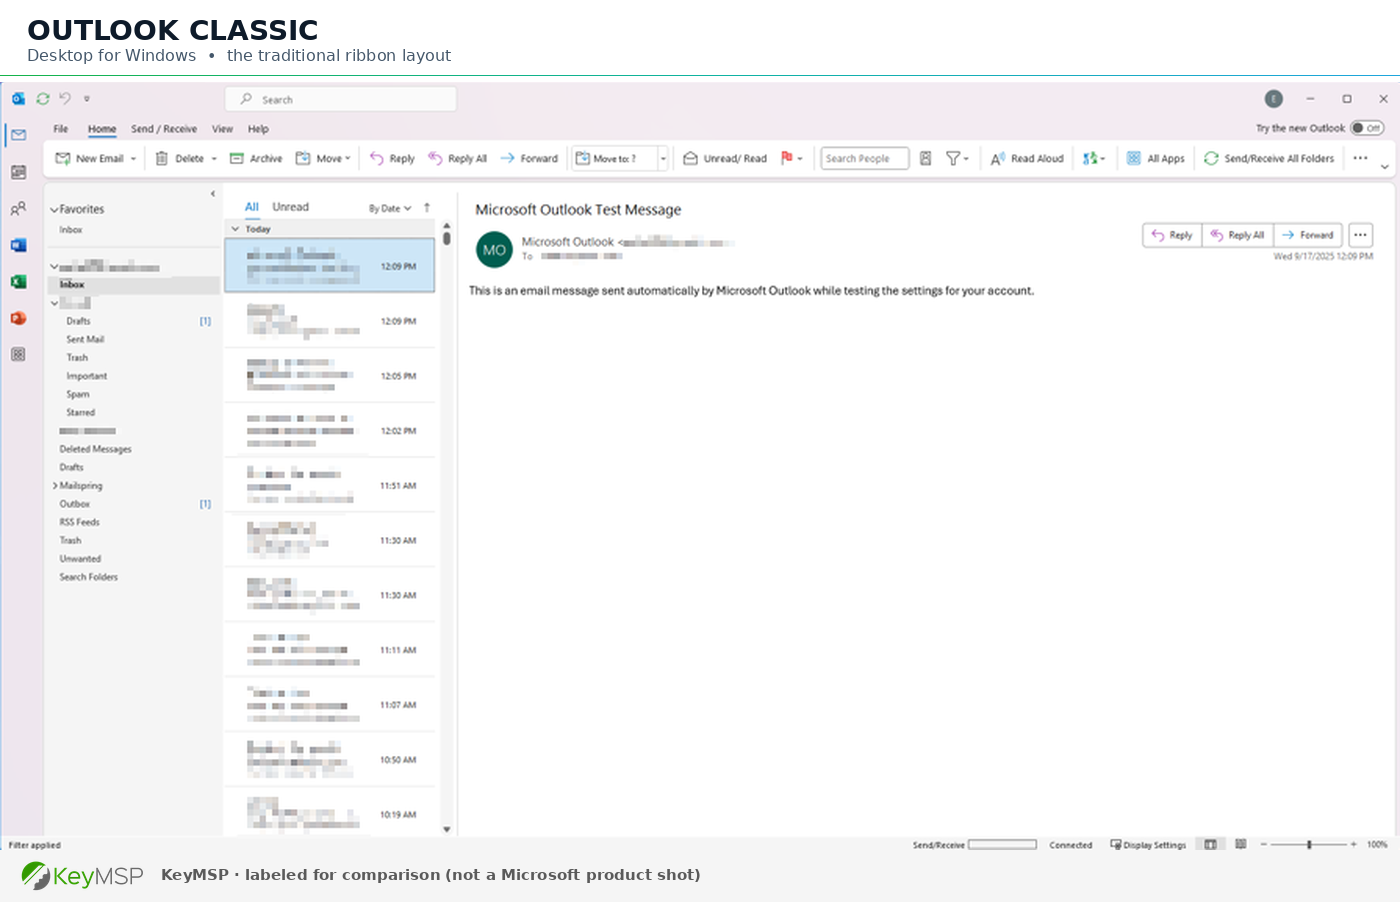The image size is (1400, 902).
Task: Click New Email button
Action: [x=90, y=158]
